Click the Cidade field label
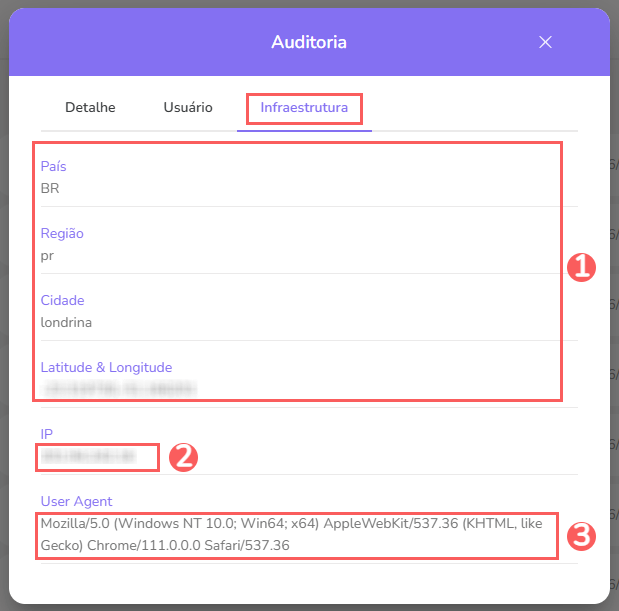 tap(62, 300)
